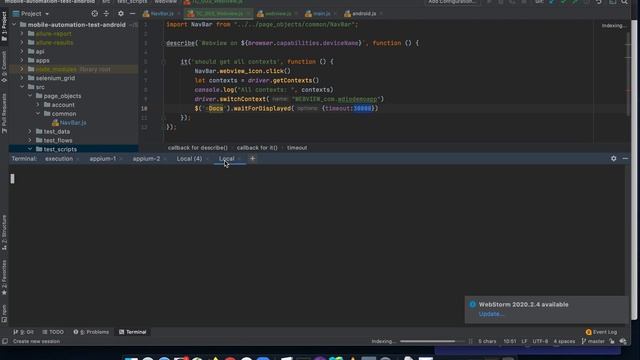Switch to NavBar.js editor tab
640x360 pixels.
click(162, 13)
